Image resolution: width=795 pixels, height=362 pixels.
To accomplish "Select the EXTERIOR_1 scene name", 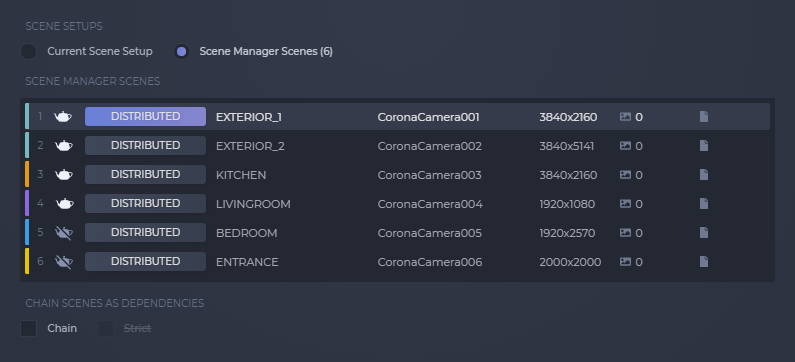I will tap(249, 117).
